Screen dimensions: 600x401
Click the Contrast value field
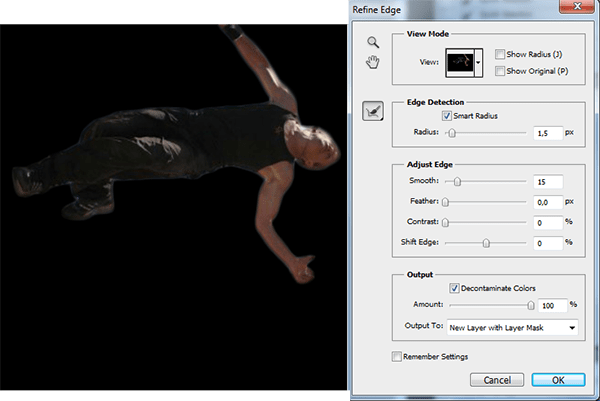[548, 223]
